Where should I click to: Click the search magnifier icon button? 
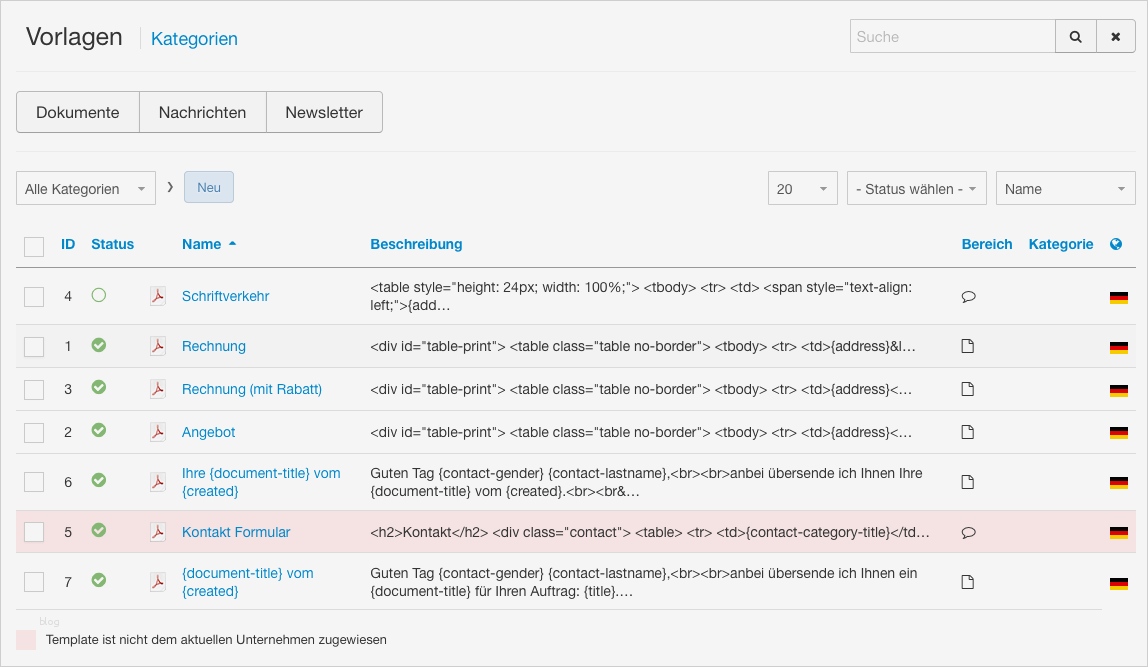click(1076, 37)
